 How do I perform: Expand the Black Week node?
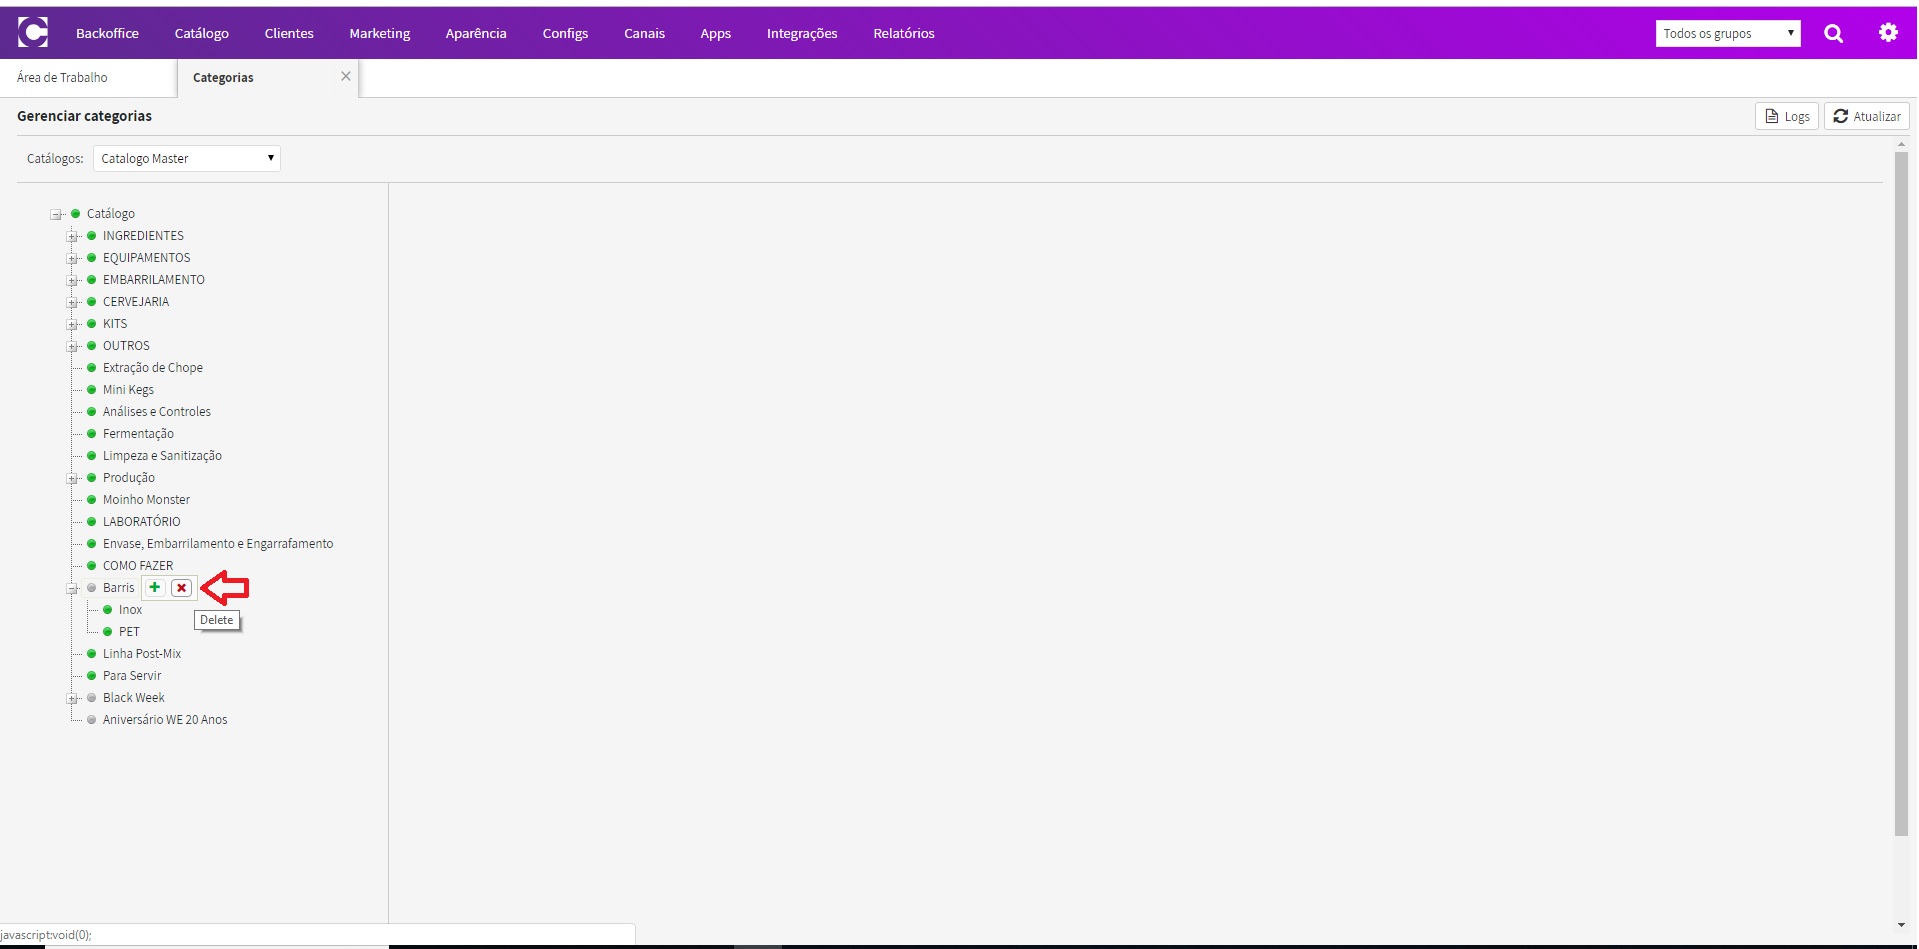pyautogui.click(x=72, y=698)
